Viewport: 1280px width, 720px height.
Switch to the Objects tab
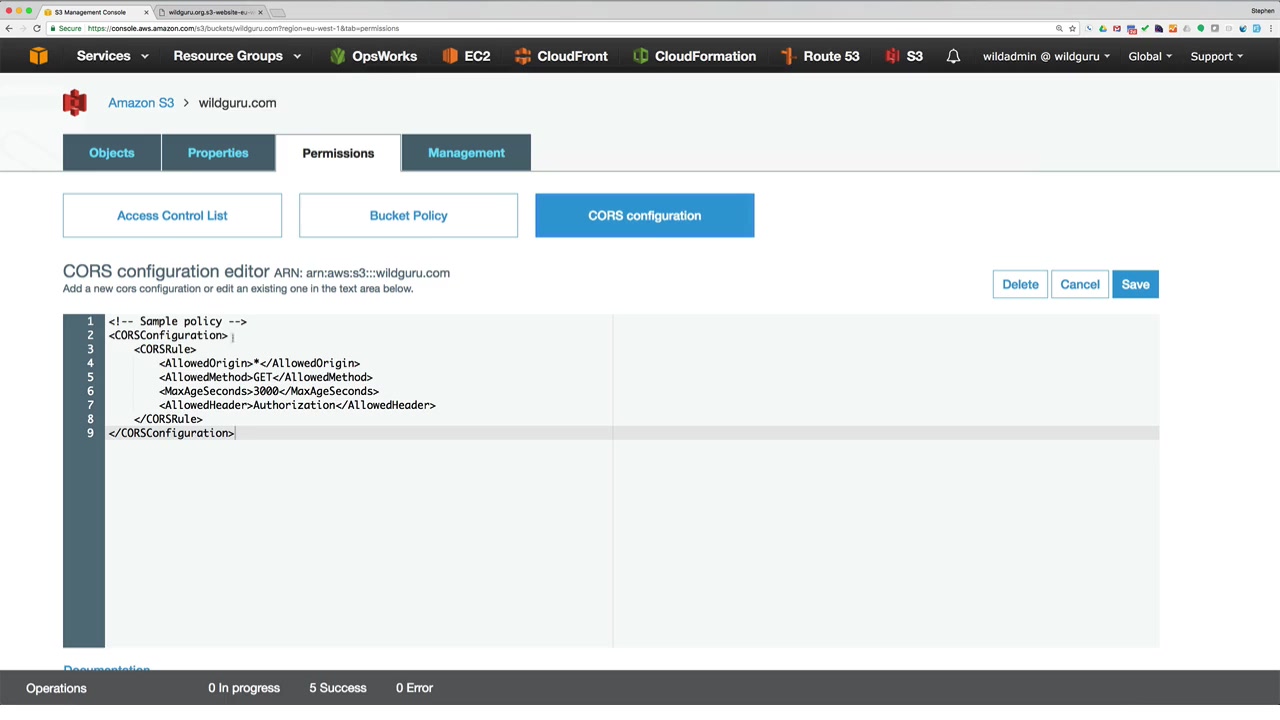pos(112,153)
